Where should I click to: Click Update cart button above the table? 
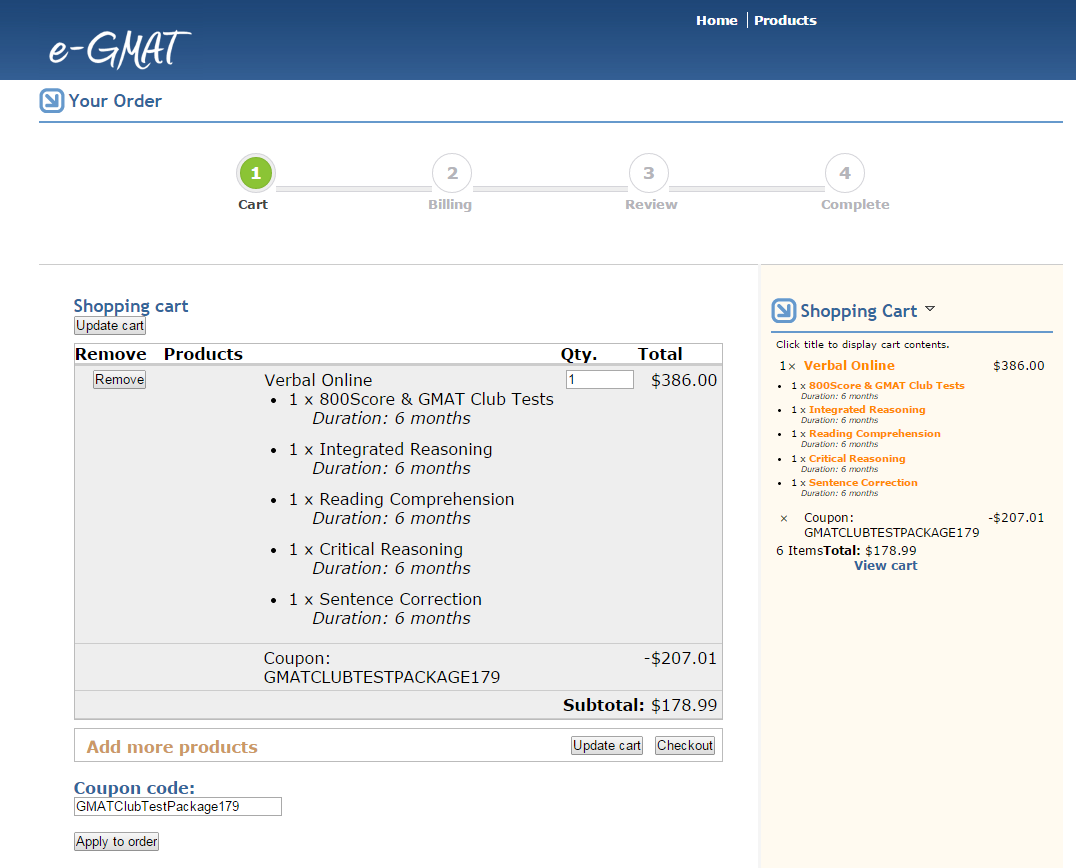coord(110,326)
